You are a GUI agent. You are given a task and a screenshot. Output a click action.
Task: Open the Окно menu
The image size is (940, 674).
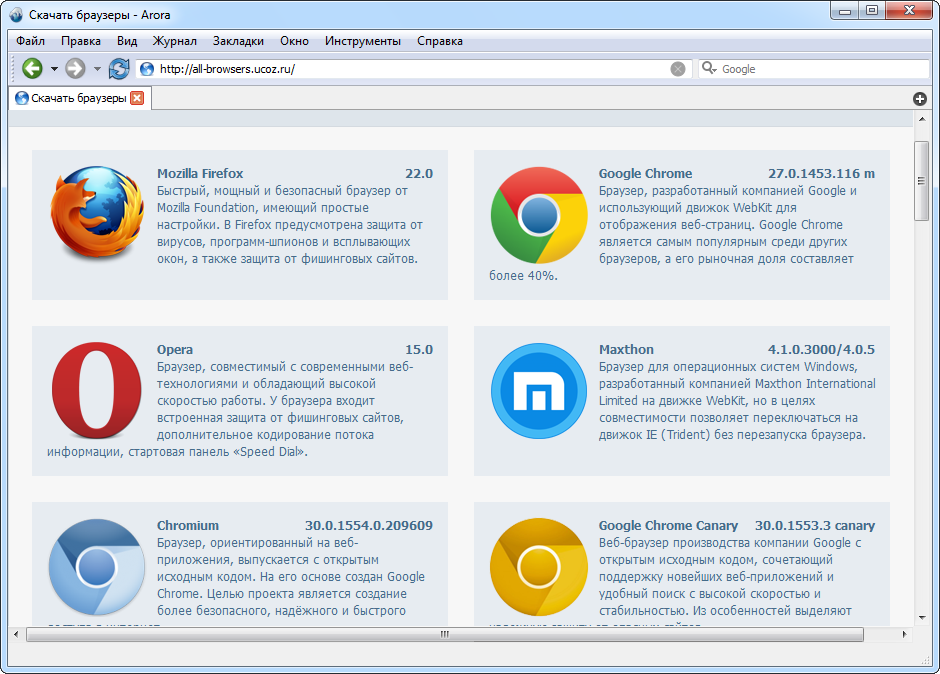pyautogui.click(x=294, y=41)
